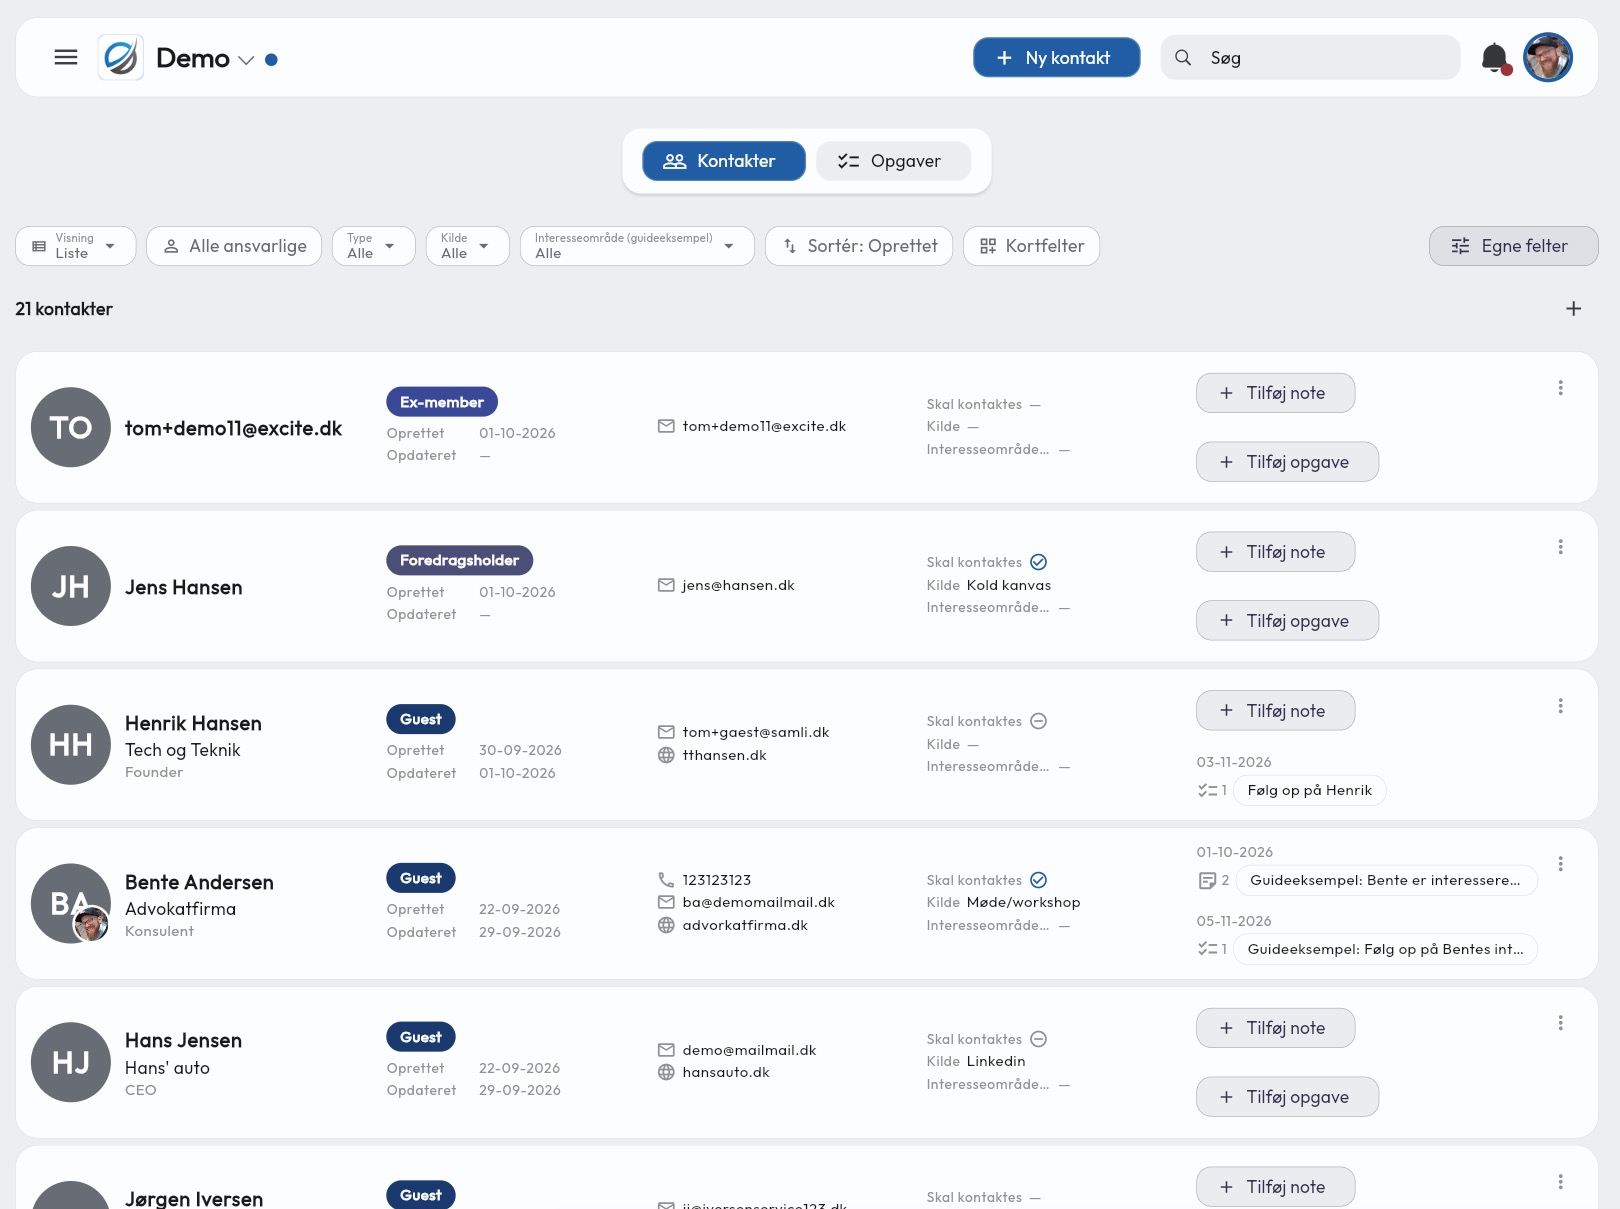The height and width of the screenshot is (1209, 1620).
Task: Open the options menu for tom+demo11@excite.dk
Action: pos(1560,388)
